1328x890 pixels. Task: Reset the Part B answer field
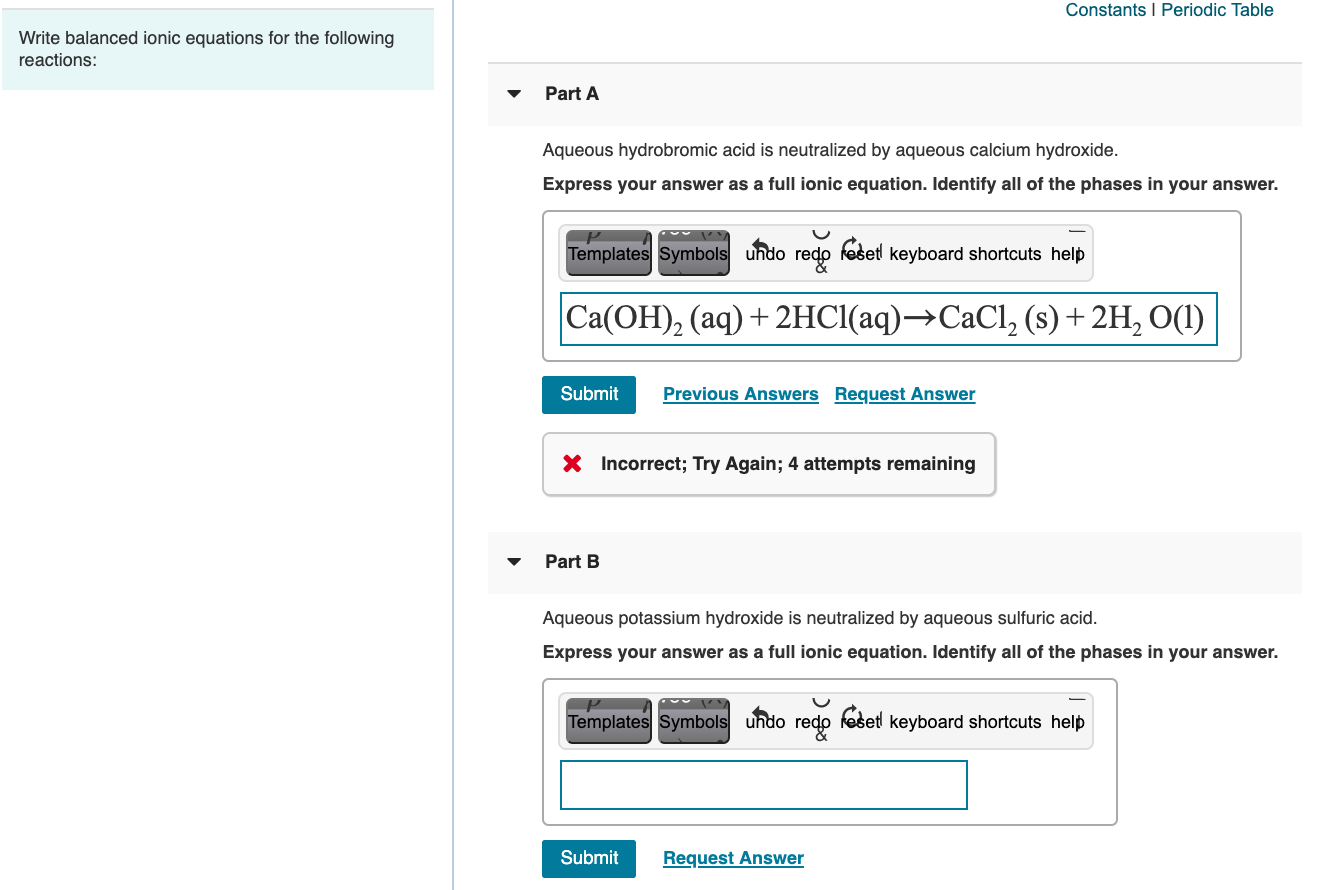click(860, 721)
